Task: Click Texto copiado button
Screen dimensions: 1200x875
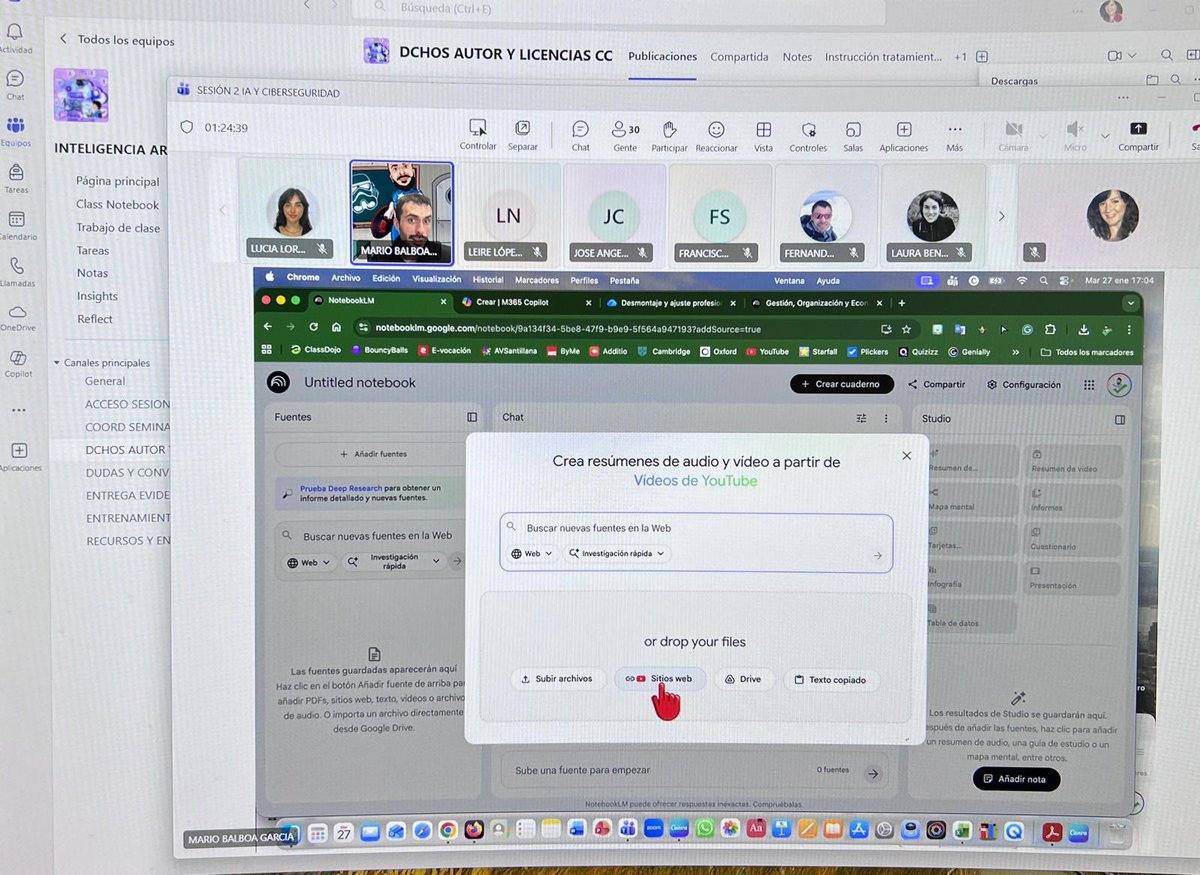Action: [830, 680]
